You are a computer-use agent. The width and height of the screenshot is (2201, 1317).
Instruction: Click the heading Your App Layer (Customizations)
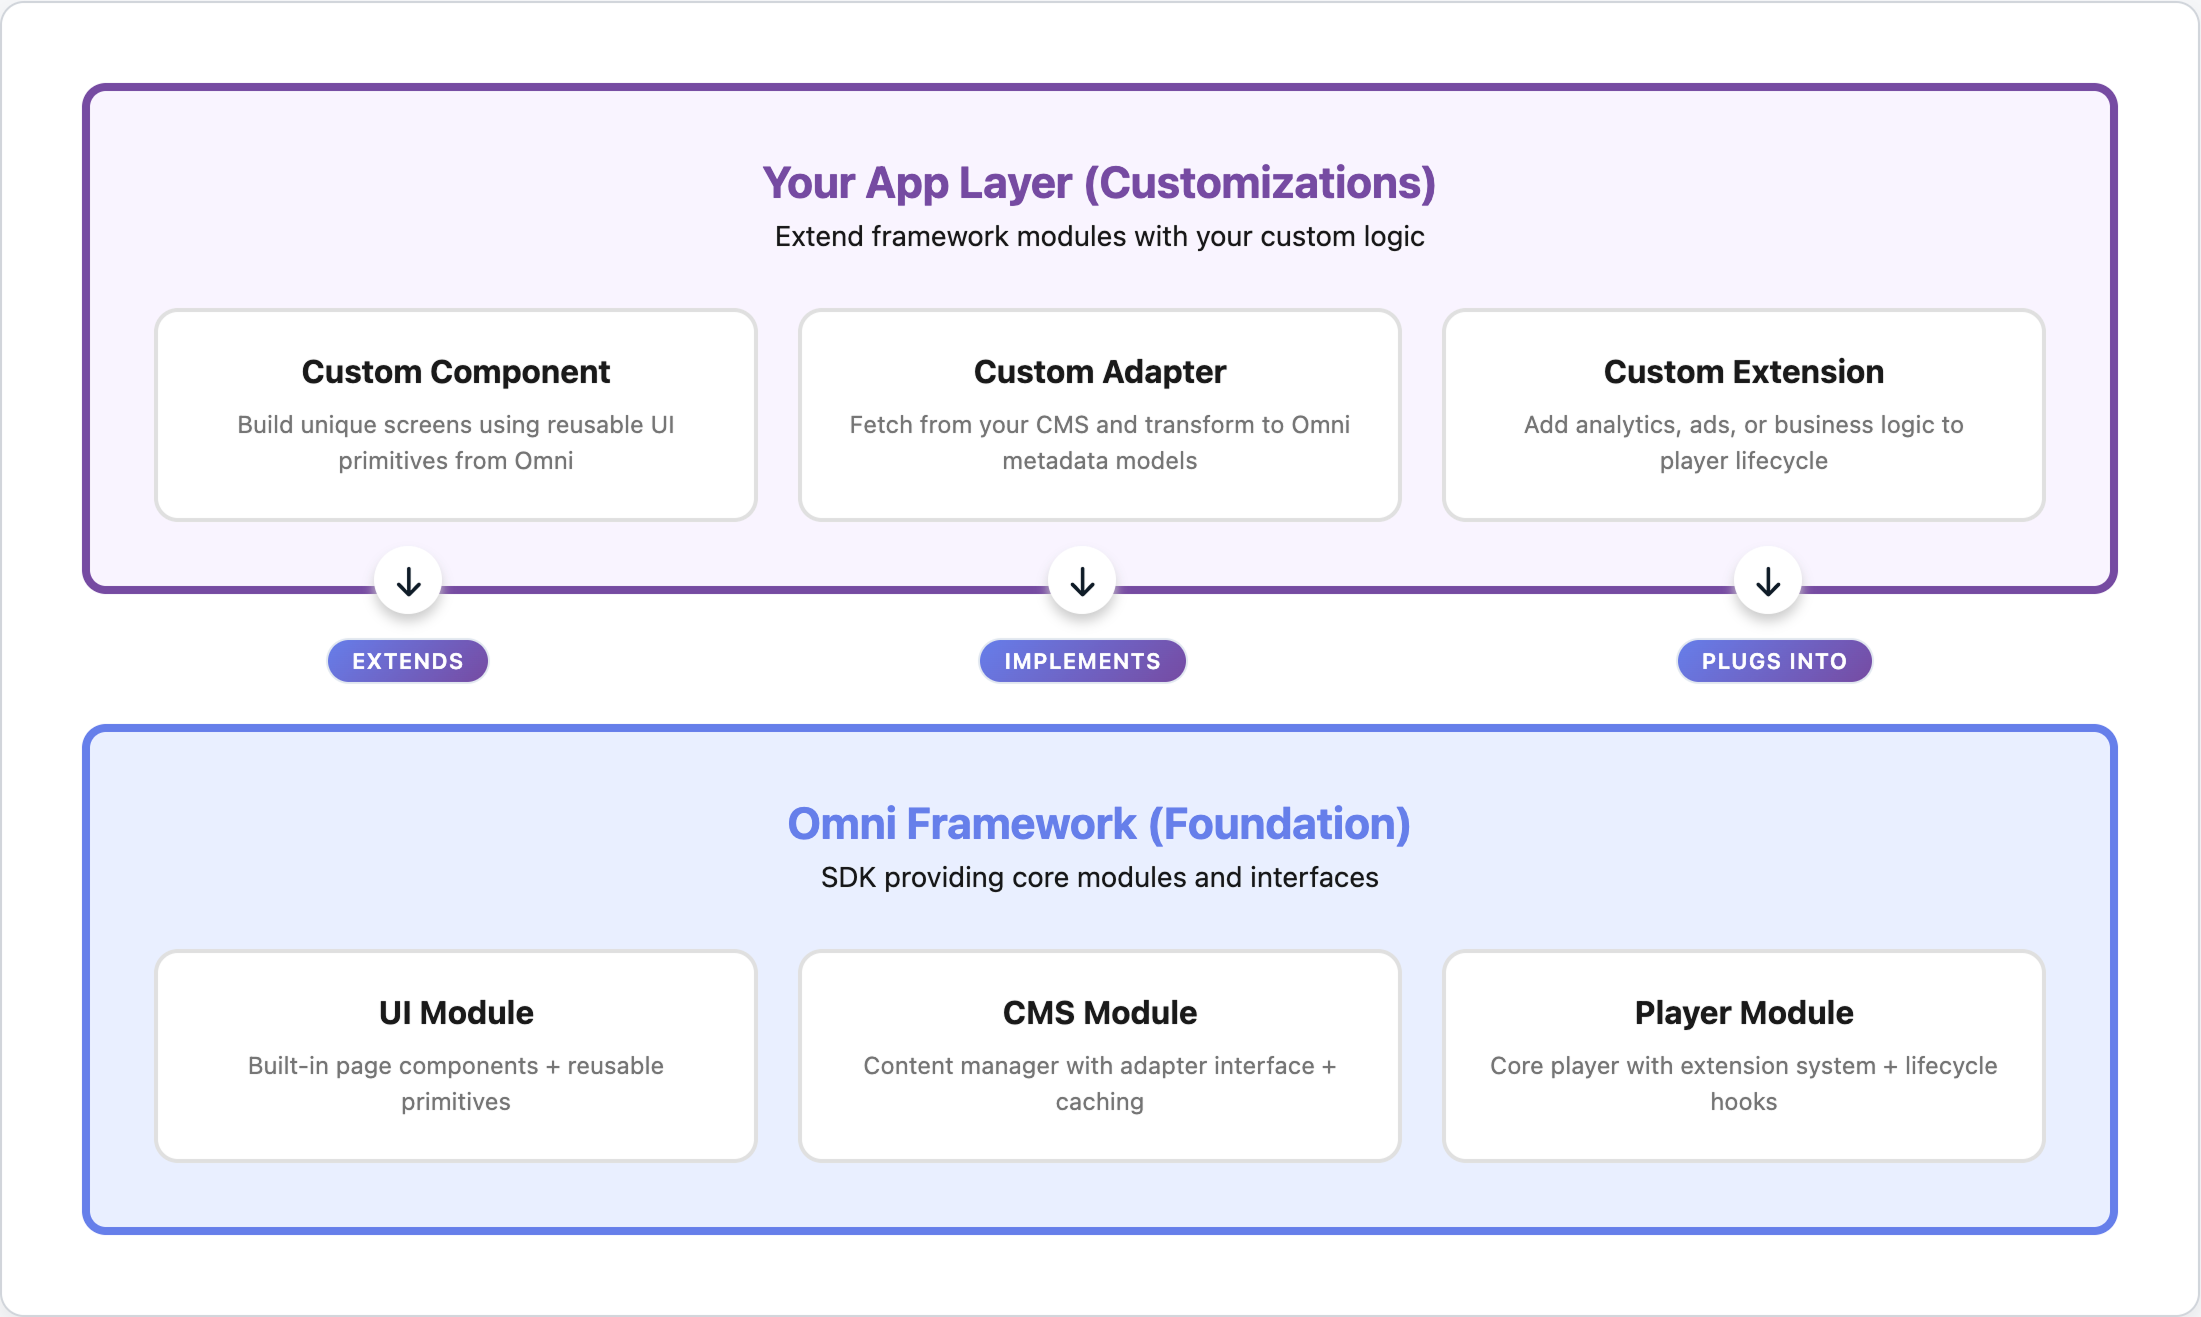click(1100, 183)
